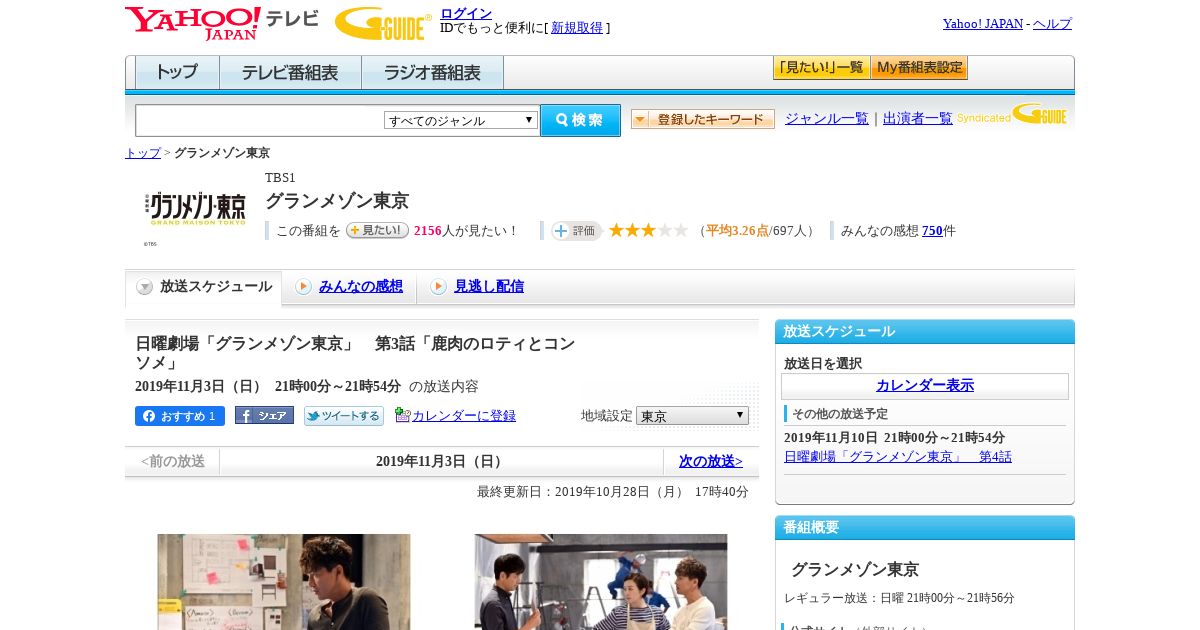
Task: Click the 新規取得 link
Action: [x=577, y=28]
